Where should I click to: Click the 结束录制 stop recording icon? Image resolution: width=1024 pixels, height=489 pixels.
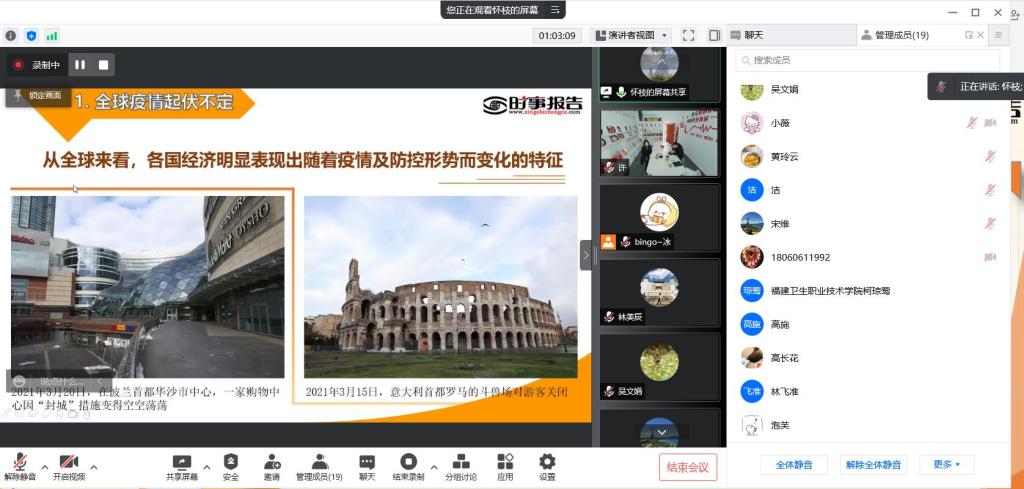pyautogui.click(x=408, y=463)
